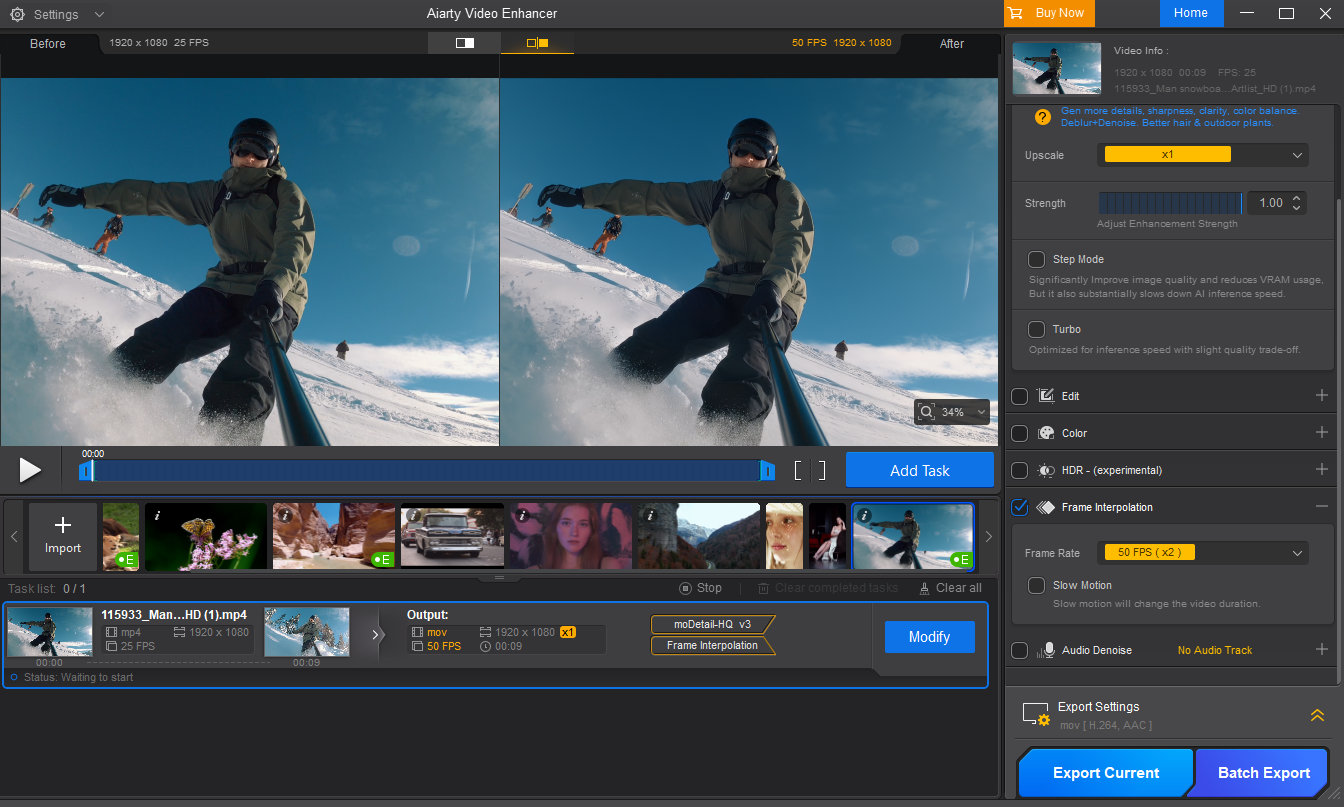Select the split-view compare mode icon
Image resolution: width=1344 pixels, height=807 pixels.
(464, 43)
